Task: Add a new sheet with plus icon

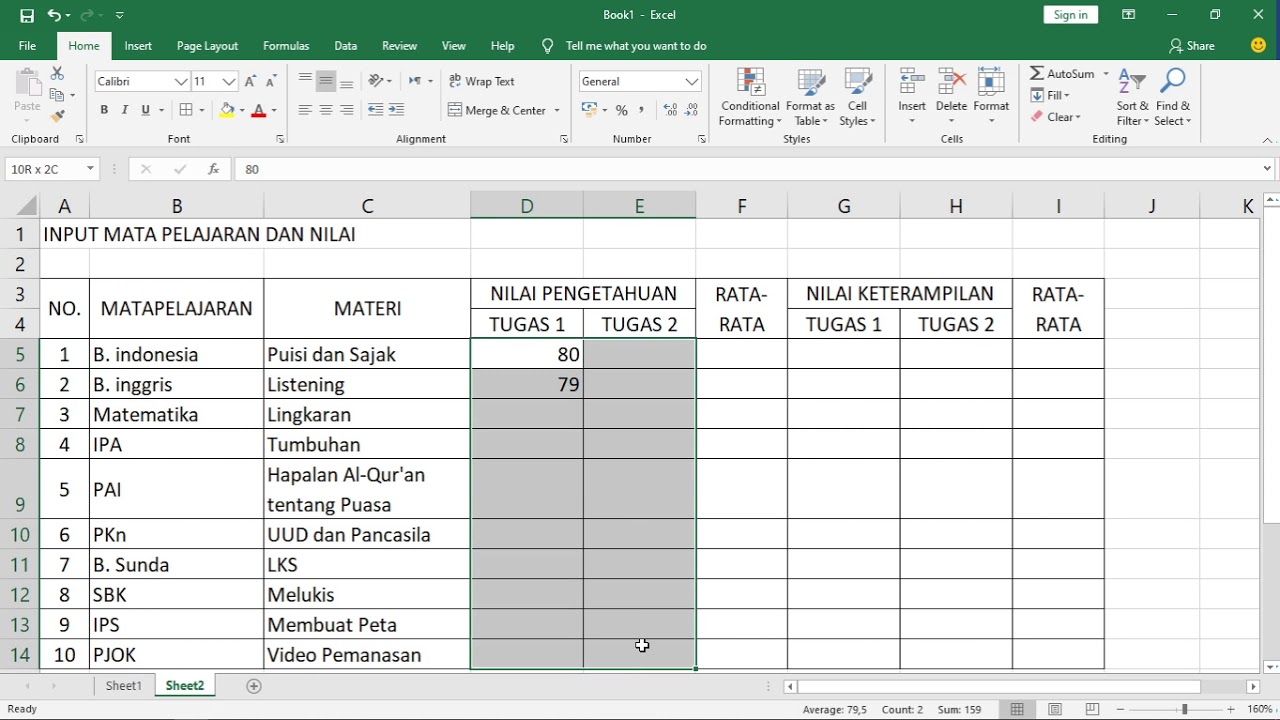Action: point(254,686)
